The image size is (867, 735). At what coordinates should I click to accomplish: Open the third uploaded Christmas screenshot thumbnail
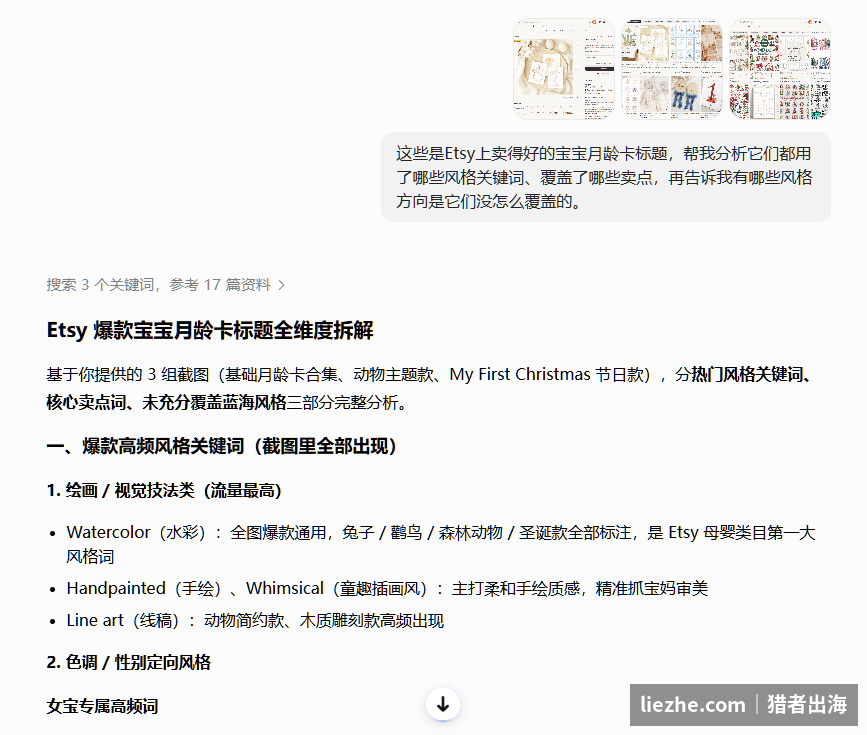coord(780,69)
